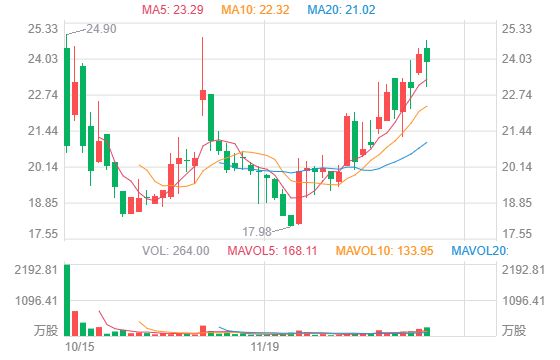The image size is (560, 360).
Task: Click right volume axis value 1096.41
Action: (x=524, y=301)
